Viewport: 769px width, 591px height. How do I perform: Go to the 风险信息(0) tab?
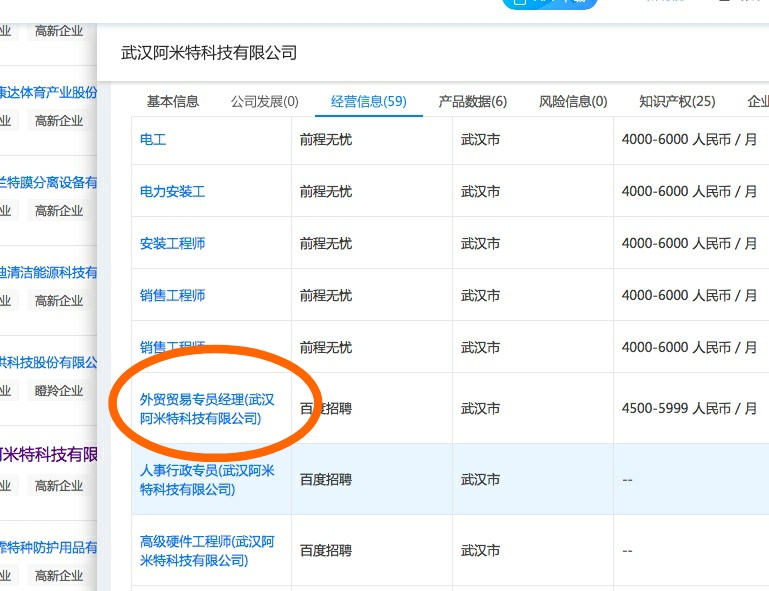(x=573, y=102)
